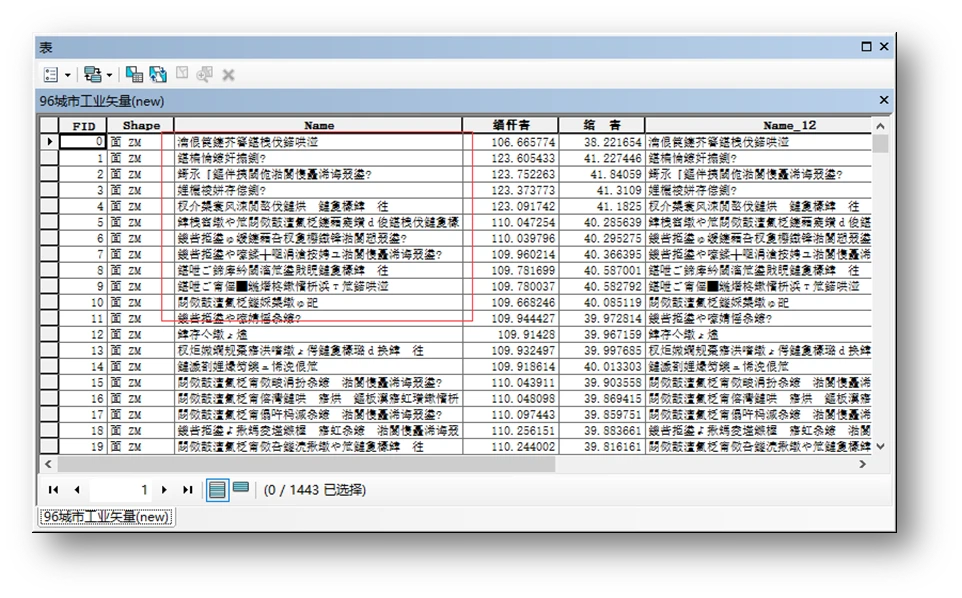Click the cell with value 39.869415
Screen dimensions: 962x598
tap(601, 399)
